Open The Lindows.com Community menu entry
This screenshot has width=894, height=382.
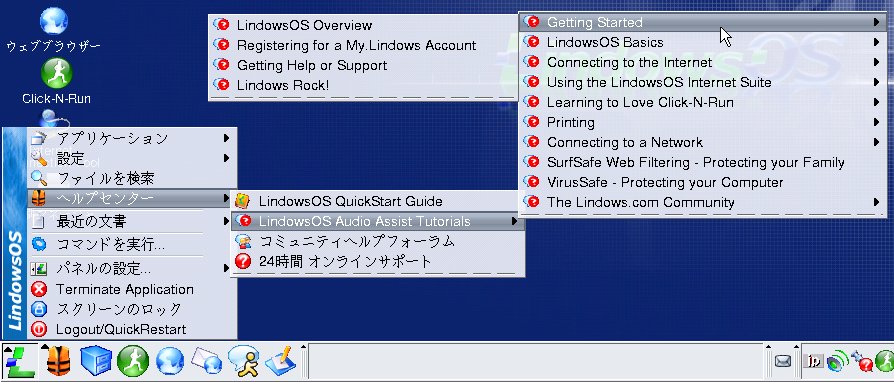pos(702,202)
